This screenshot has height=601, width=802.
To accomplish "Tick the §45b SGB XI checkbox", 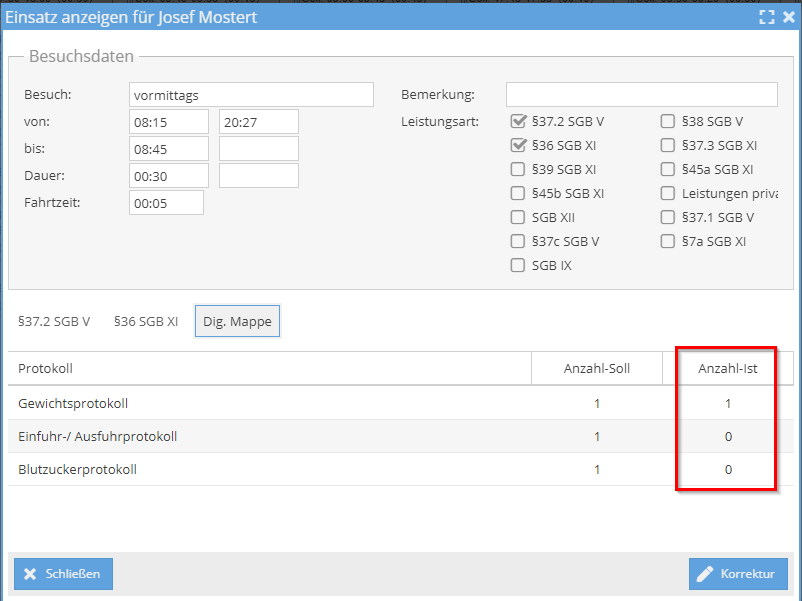I will [518, 194].
